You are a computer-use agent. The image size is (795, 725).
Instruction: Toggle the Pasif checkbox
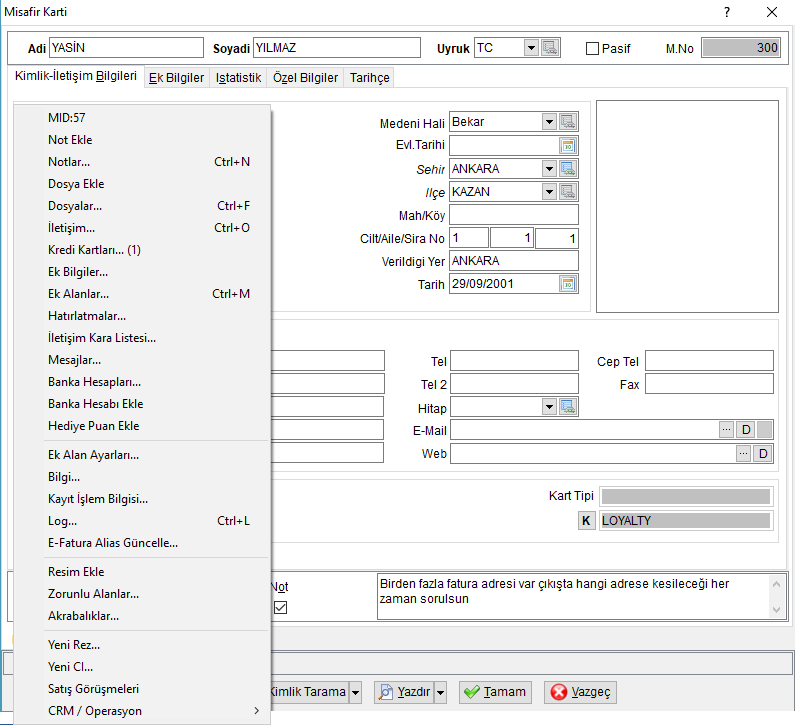592,49
